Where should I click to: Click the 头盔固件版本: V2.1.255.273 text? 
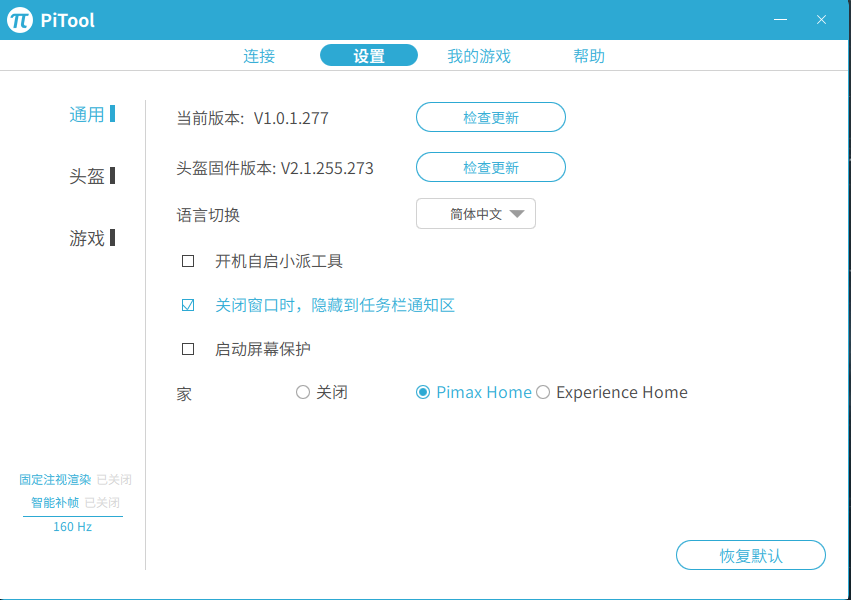[x=275, y=168]
